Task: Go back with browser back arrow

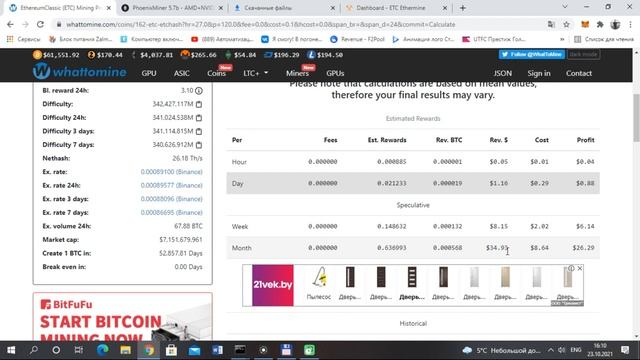Action: 10,24
